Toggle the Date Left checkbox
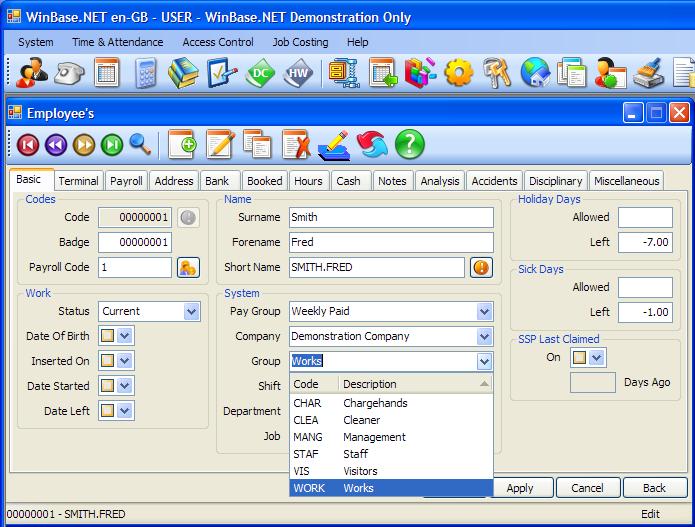The height and width of the screenshot is (527, 695). 107,410
